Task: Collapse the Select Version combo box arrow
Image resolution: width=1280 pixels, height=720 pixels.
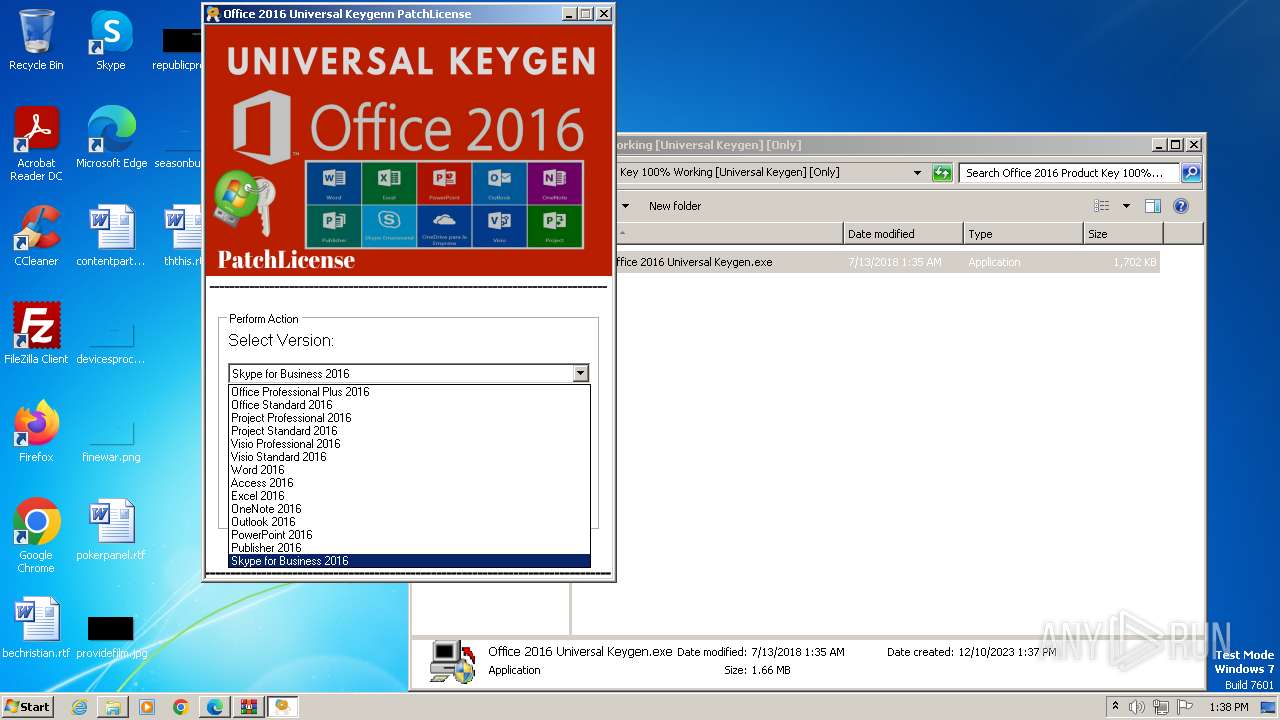Action: click(x=580, y=373)
